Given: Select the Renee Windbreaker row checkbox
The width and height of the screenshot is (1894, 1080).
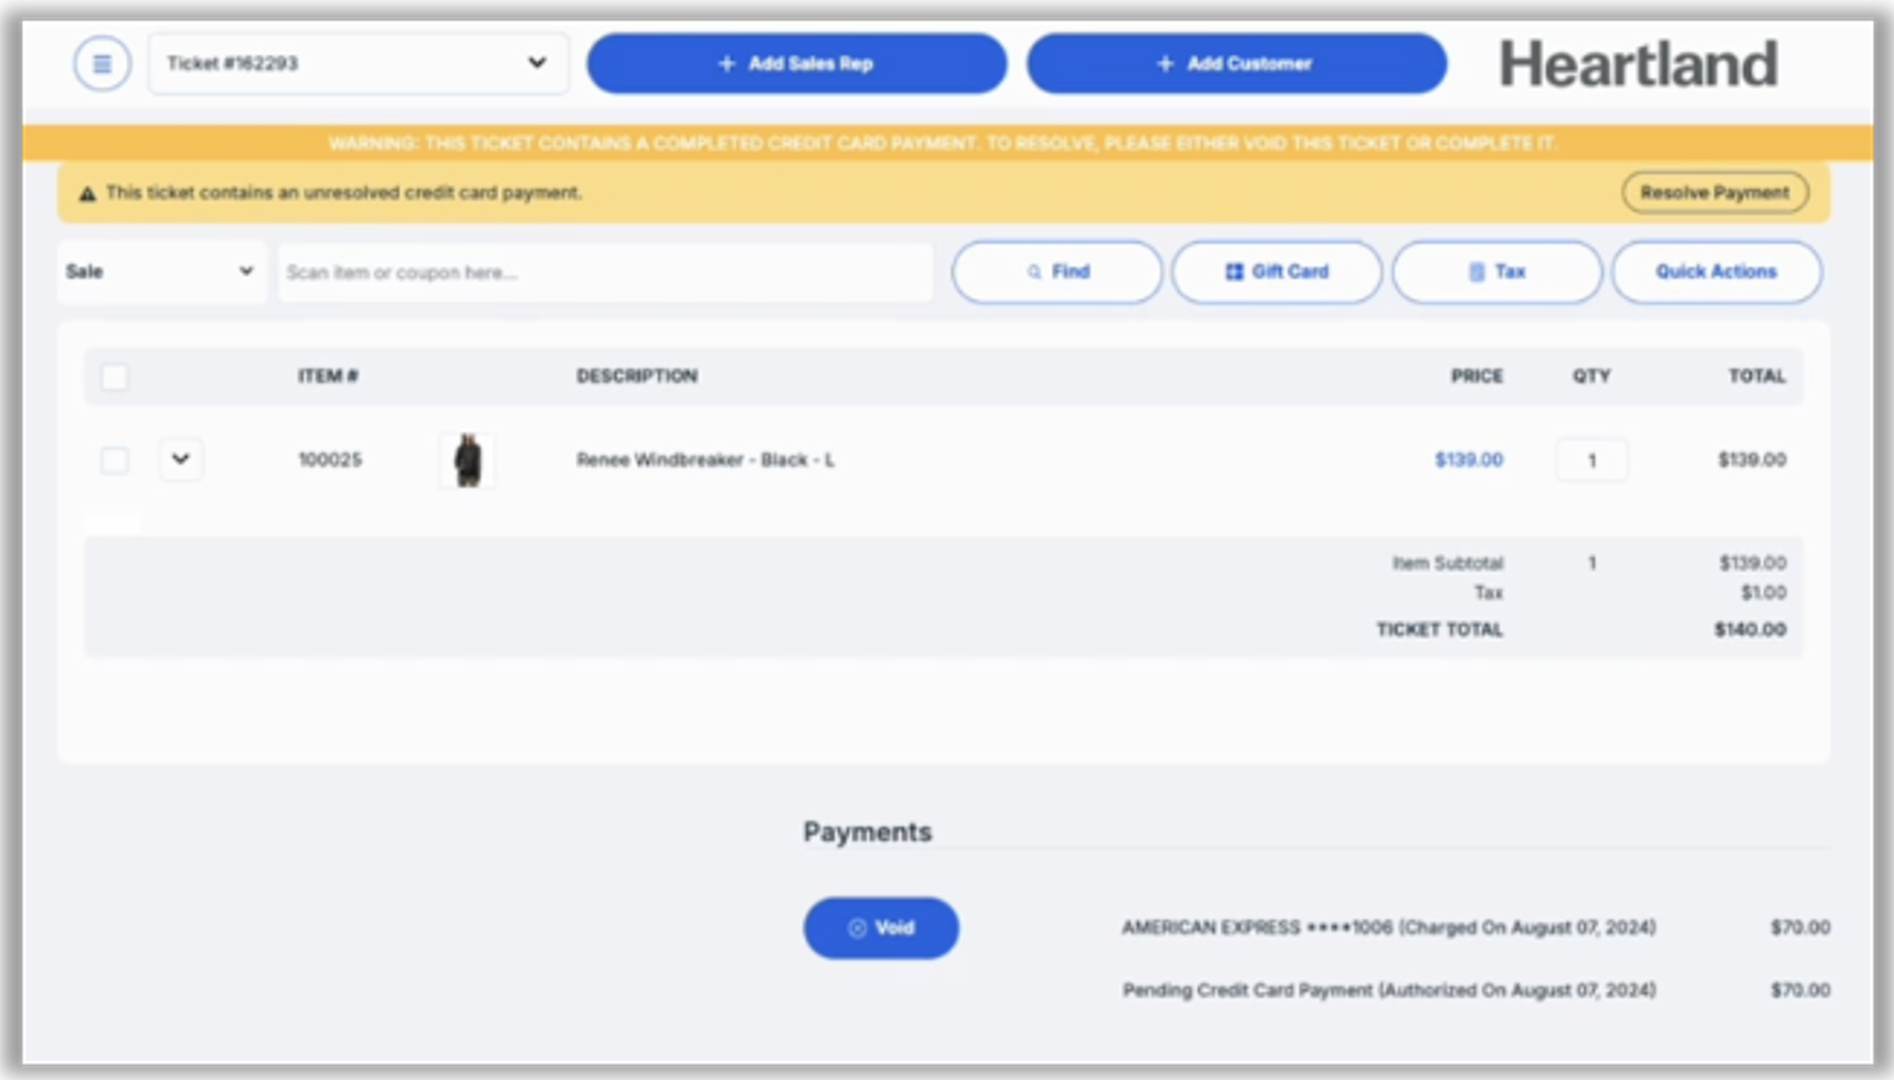Looking at the screenshot, I should (115, 460).
